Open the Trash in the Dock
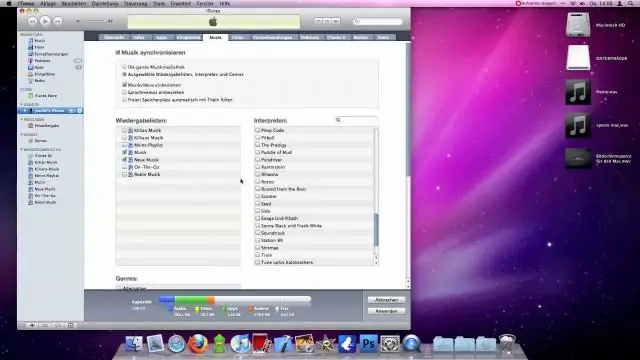This screenshot has height=360, width=640. click(x=507, y=344)
